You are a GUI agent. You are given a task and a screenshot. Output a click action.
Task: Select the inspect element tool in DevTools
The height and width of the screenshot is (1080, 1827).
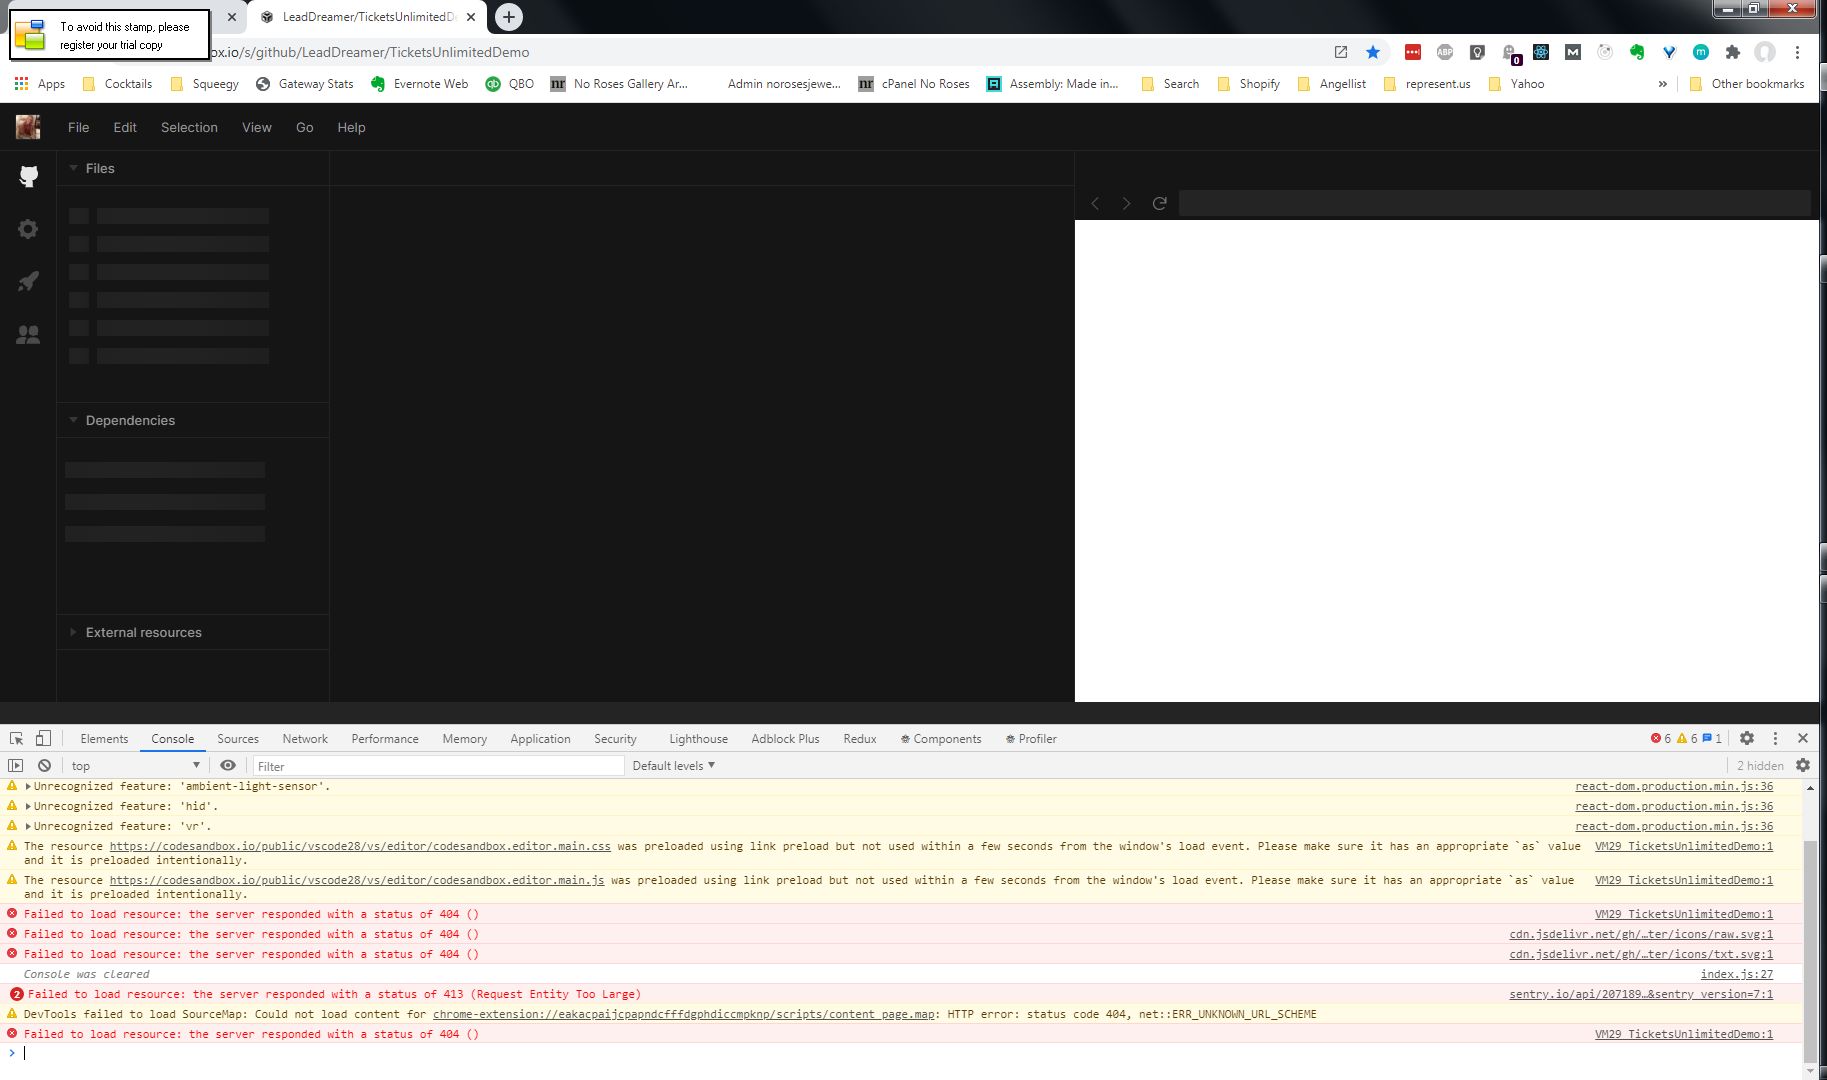pyautogui.click(x=15, y=738)
